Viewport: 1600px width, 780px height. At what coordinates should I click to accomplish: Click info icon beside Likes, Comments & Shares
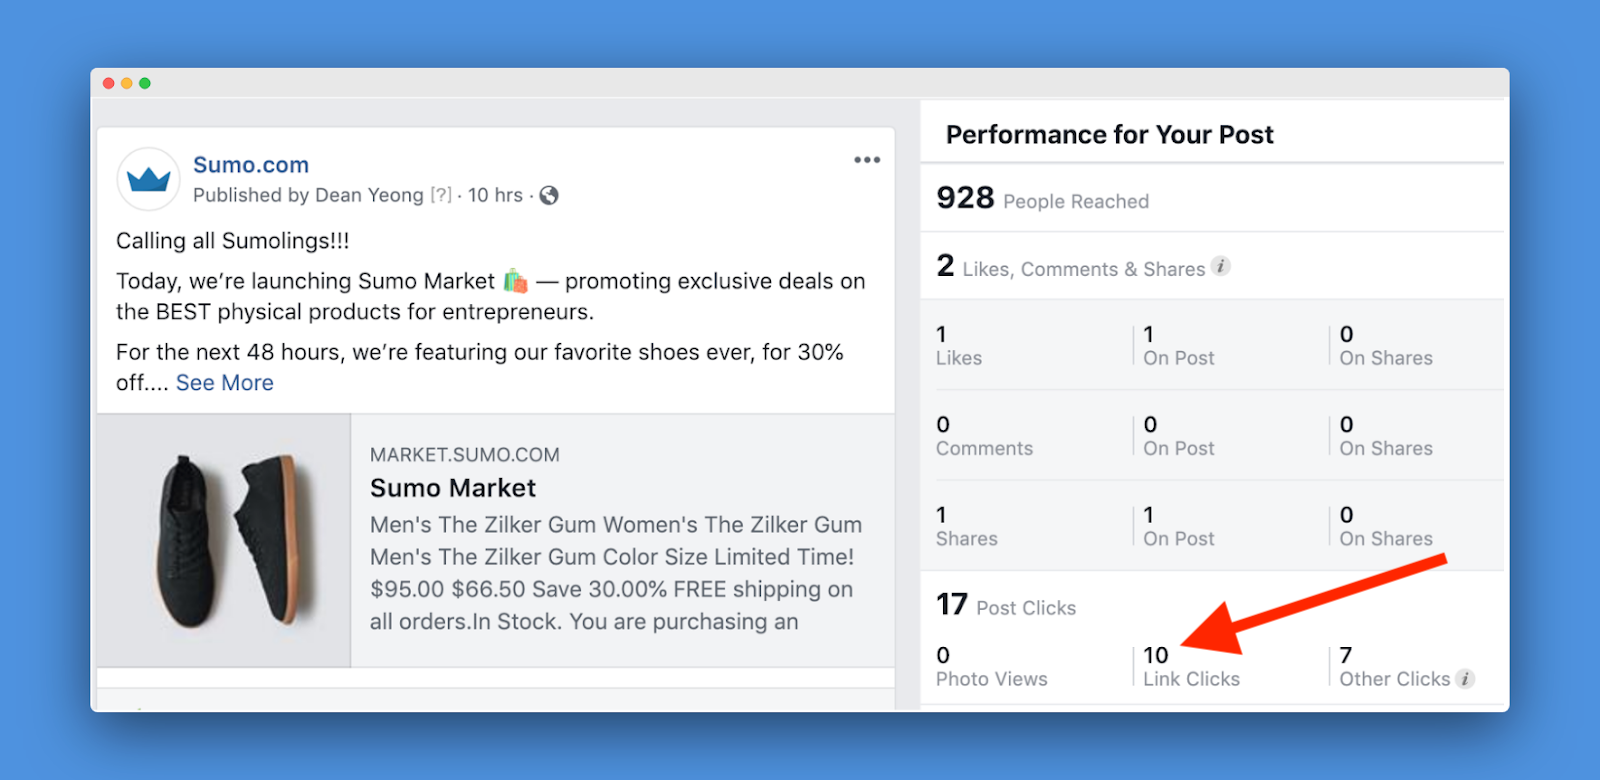1221,266
